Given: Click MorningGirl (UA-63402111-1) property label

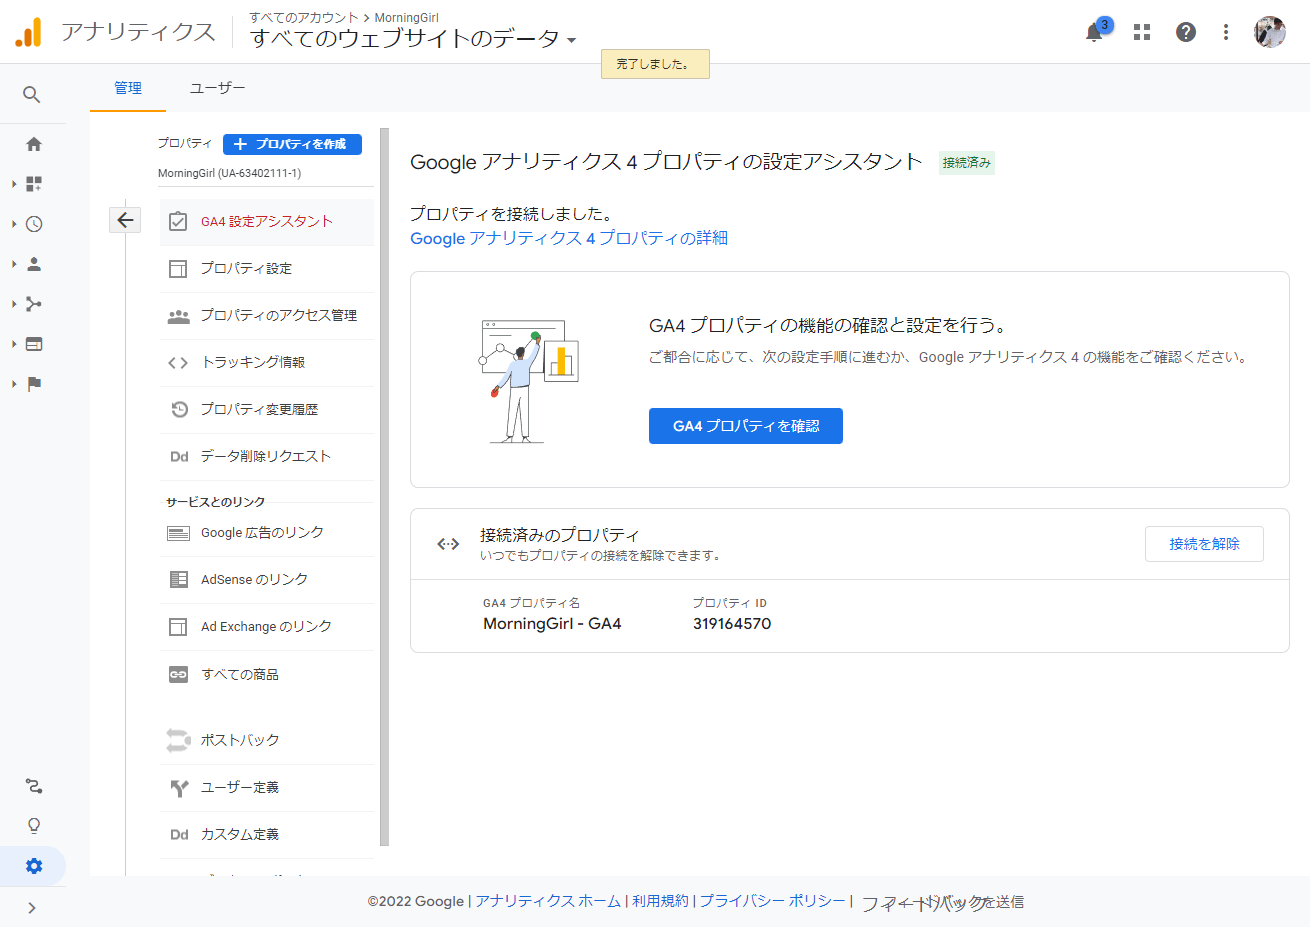Looking at the screenshot, I should coord(230,173).
